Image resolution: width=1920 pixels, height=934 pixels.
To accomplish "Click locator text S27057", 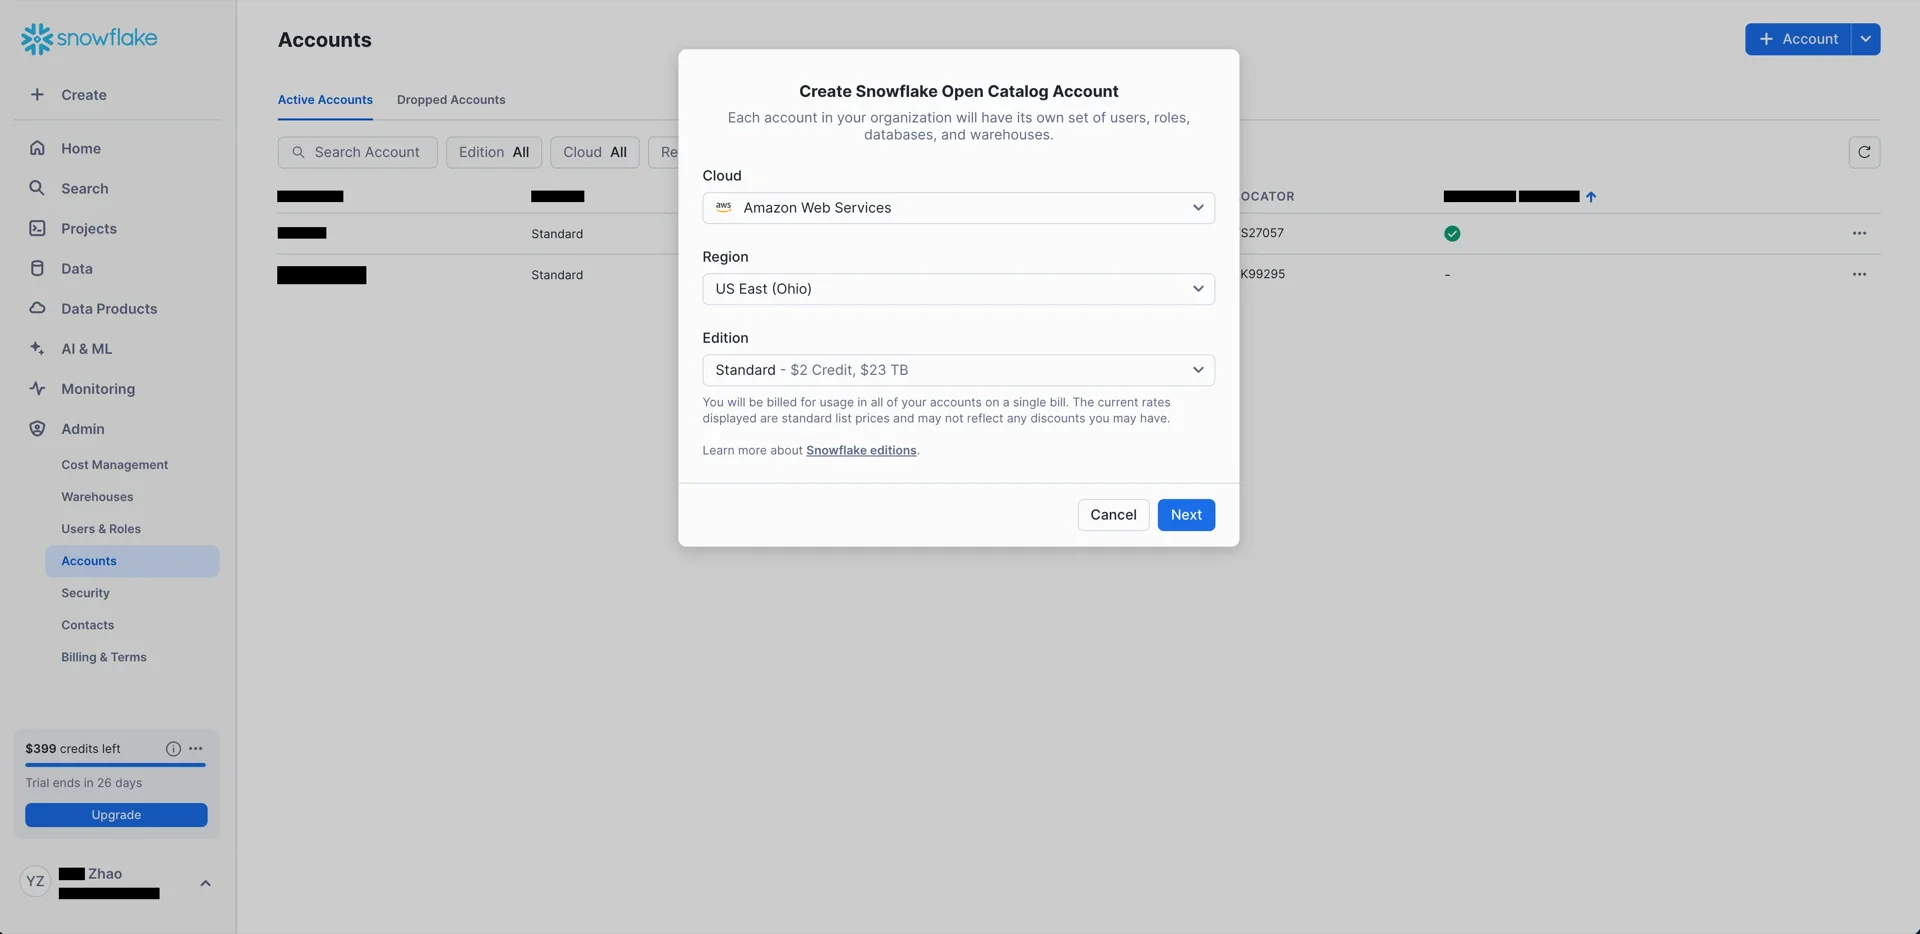I will [1262, 233].
